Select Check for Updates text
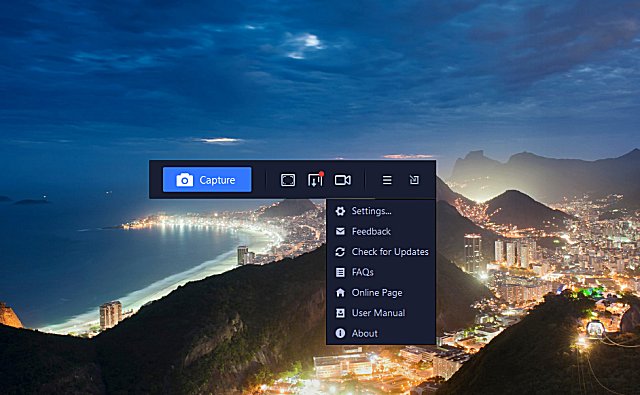 [390, 252]
